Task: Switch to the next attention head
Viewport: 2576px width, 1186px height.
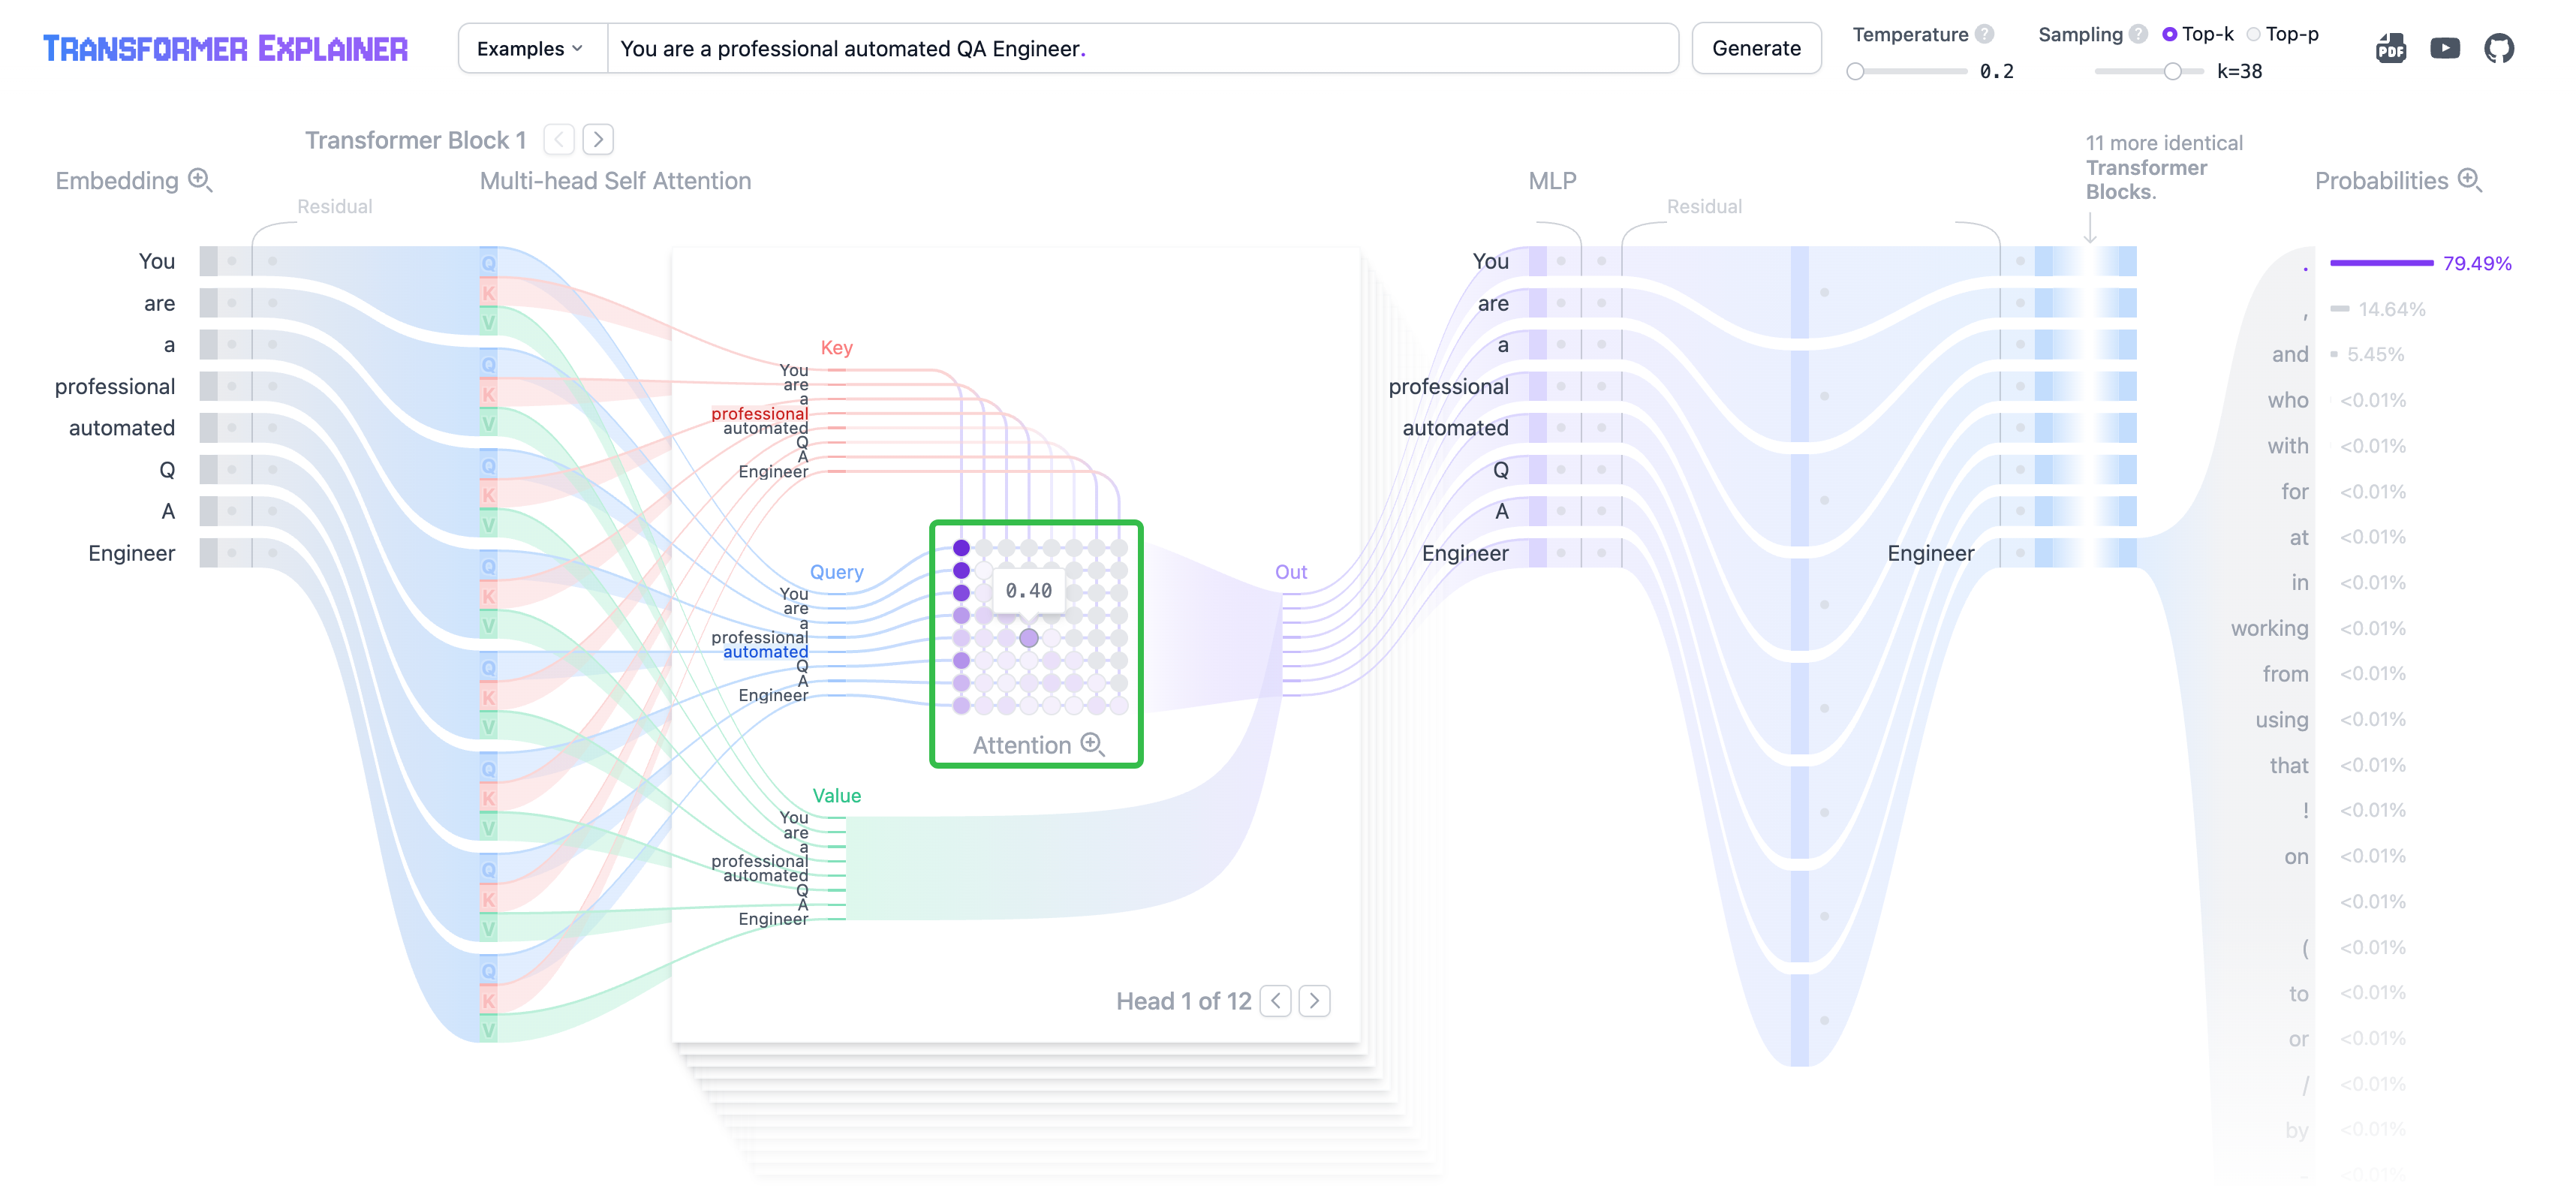Action: 1314,1001
